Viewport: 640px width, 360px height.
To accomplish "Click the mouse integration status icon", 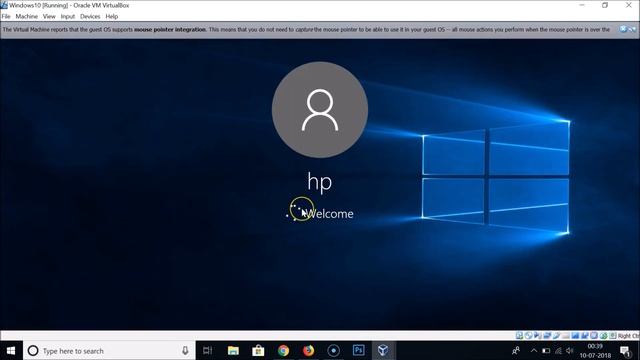I will [603, 336].
